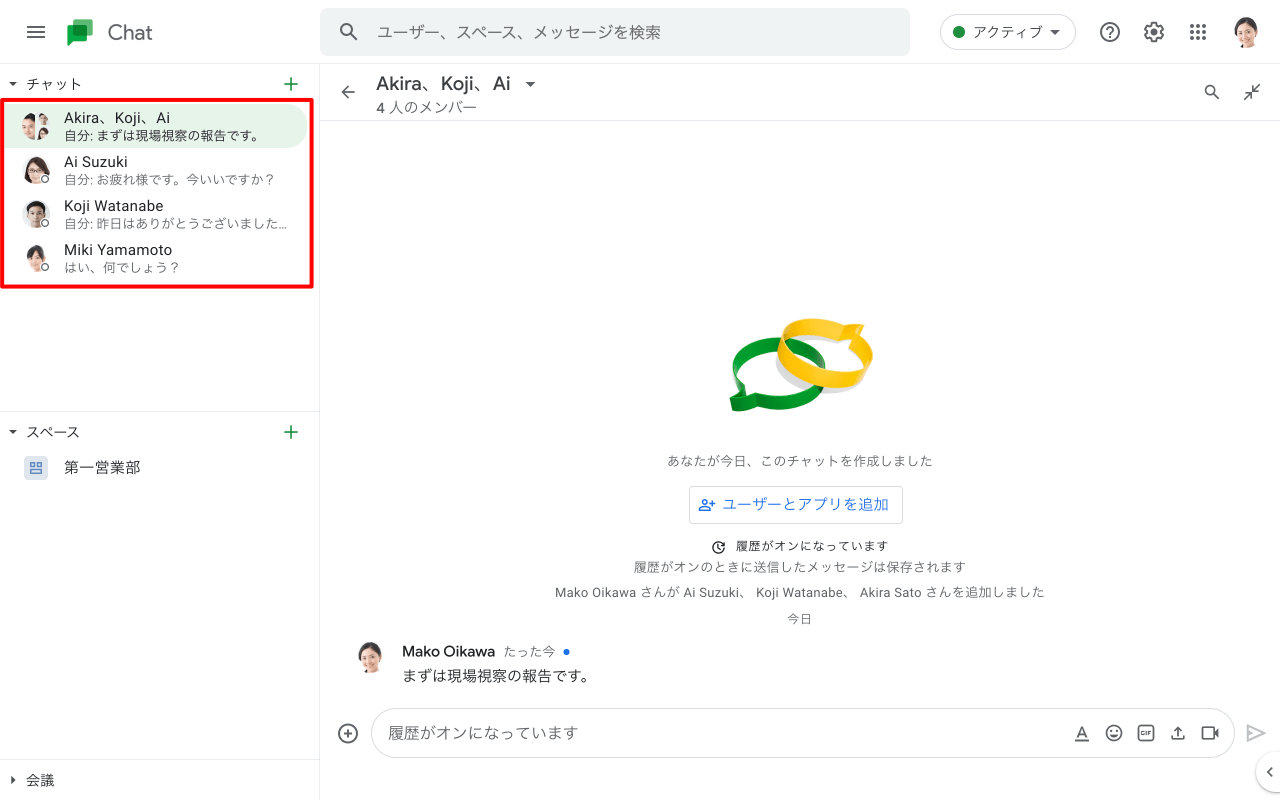Open the アクティブ status dropdown

point(1007,32)
